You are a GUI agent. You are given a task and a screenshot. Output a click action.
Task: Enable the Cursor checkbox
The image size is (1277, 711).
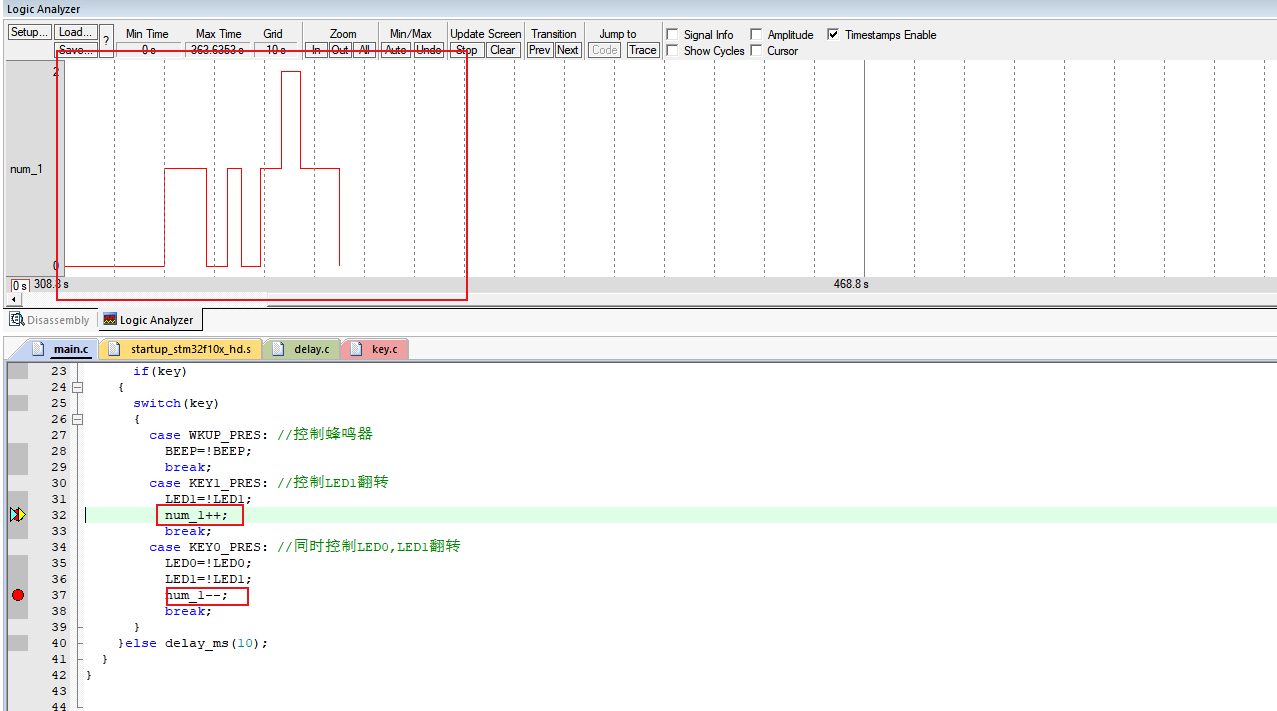(756, 51)
